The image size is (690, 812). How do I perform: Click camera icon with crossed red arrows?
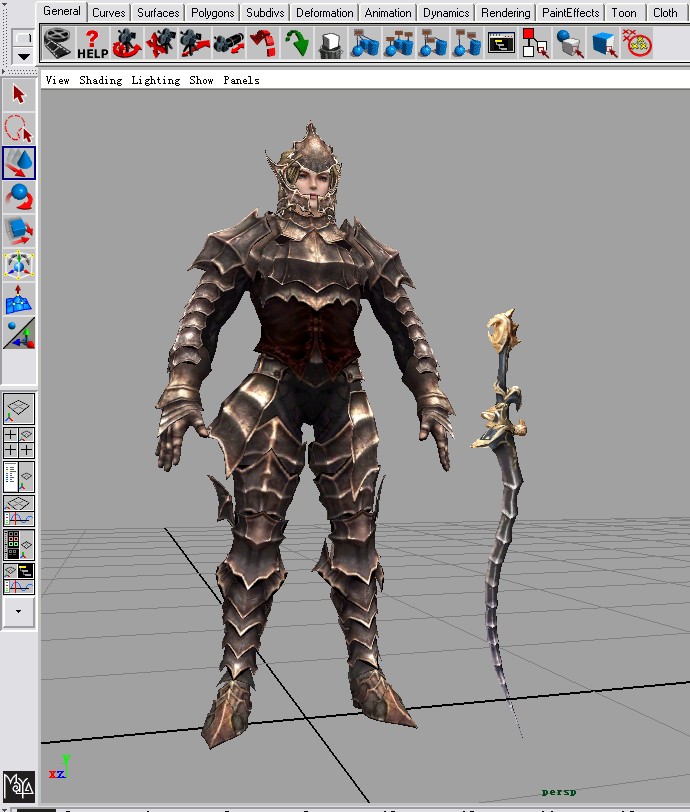[x=161, y=44]
